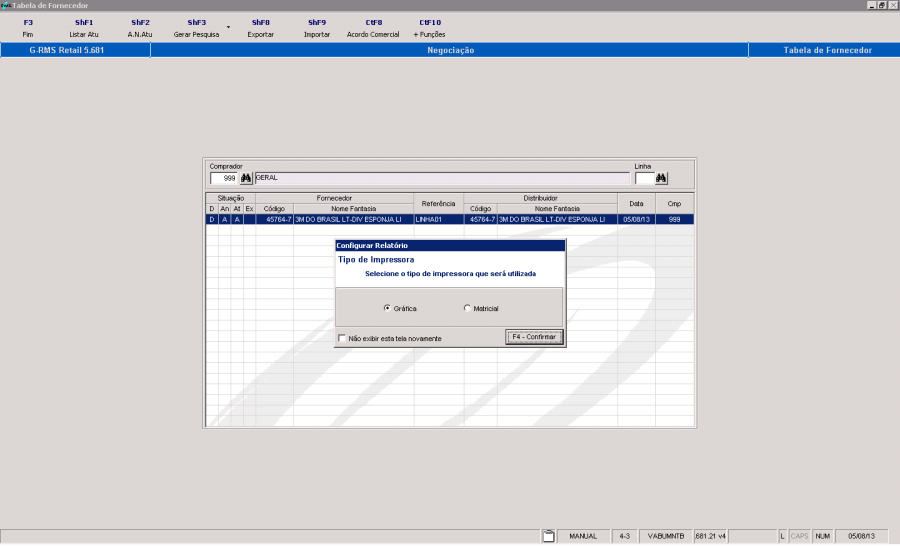This screenshot has width=900, height=546.
Task: Click VABUMNTB status bar entry
Action: click(666, 536)
